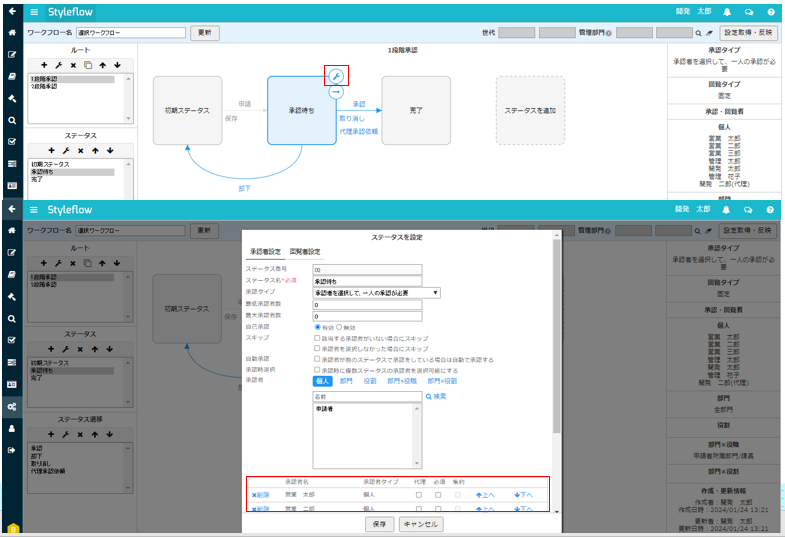
Task: Move route up in upper ルート toolbar
Action: pyautogui.click(x=103, y=65)
